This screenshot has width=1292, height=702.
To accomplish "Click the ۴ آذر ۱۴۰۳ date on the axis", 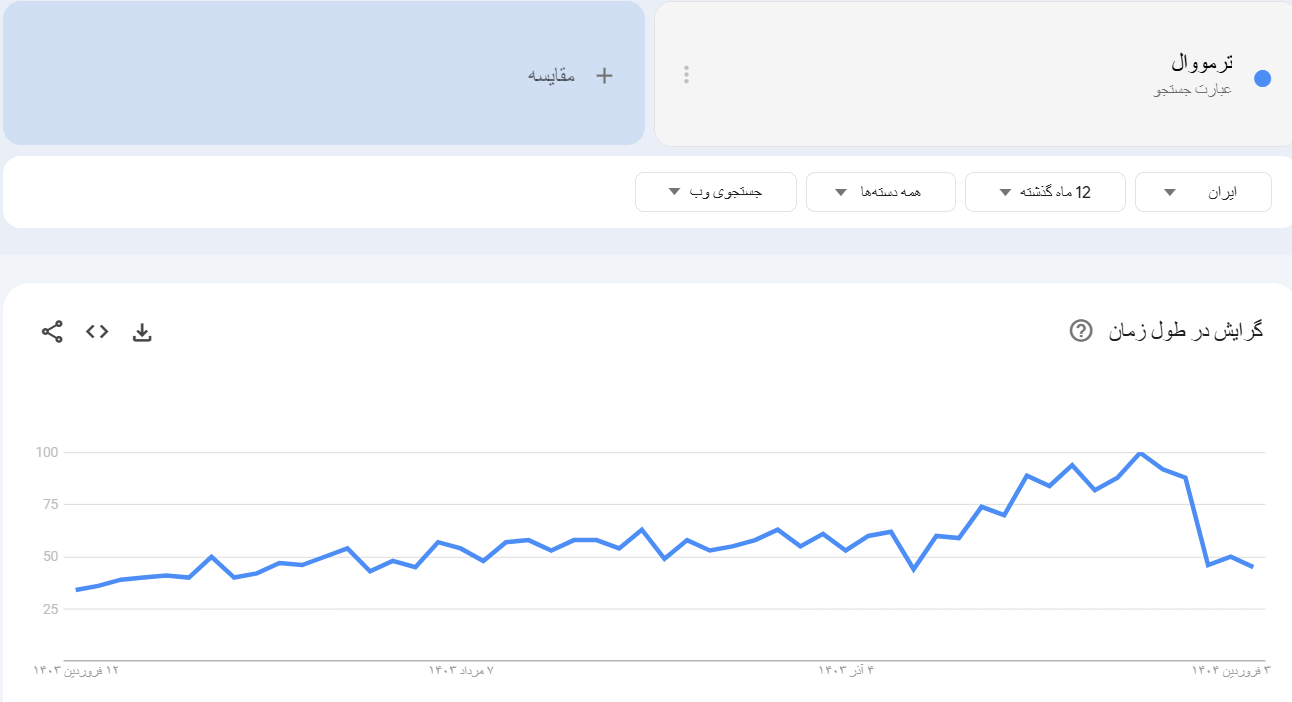I will point(848,672).
